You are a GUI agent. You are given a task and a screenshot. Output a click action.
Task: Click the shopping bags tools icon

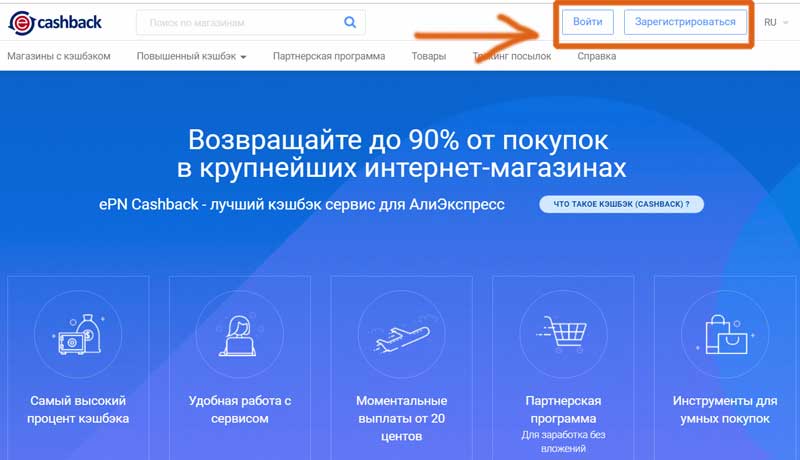(726, 334)
